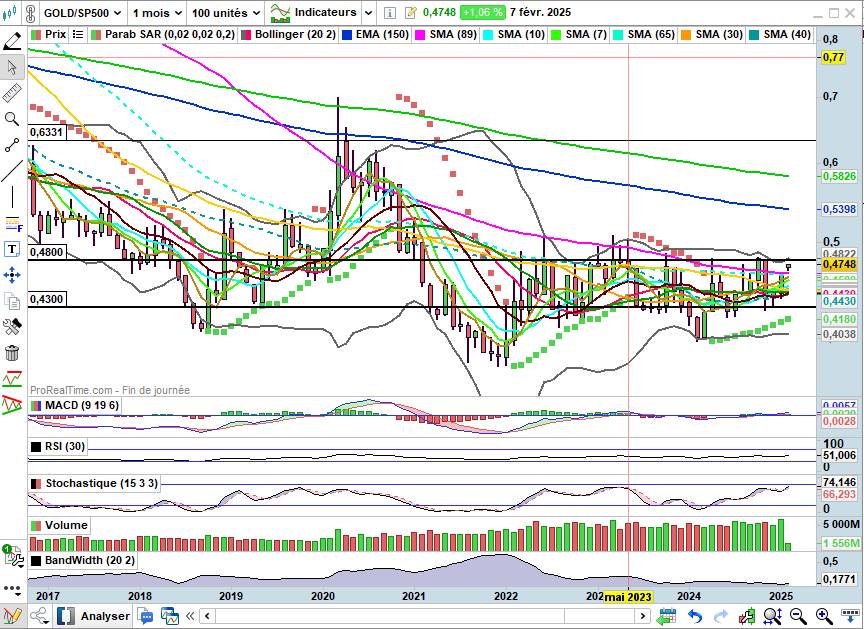Click the trash delete objects icon

point(12,352)
